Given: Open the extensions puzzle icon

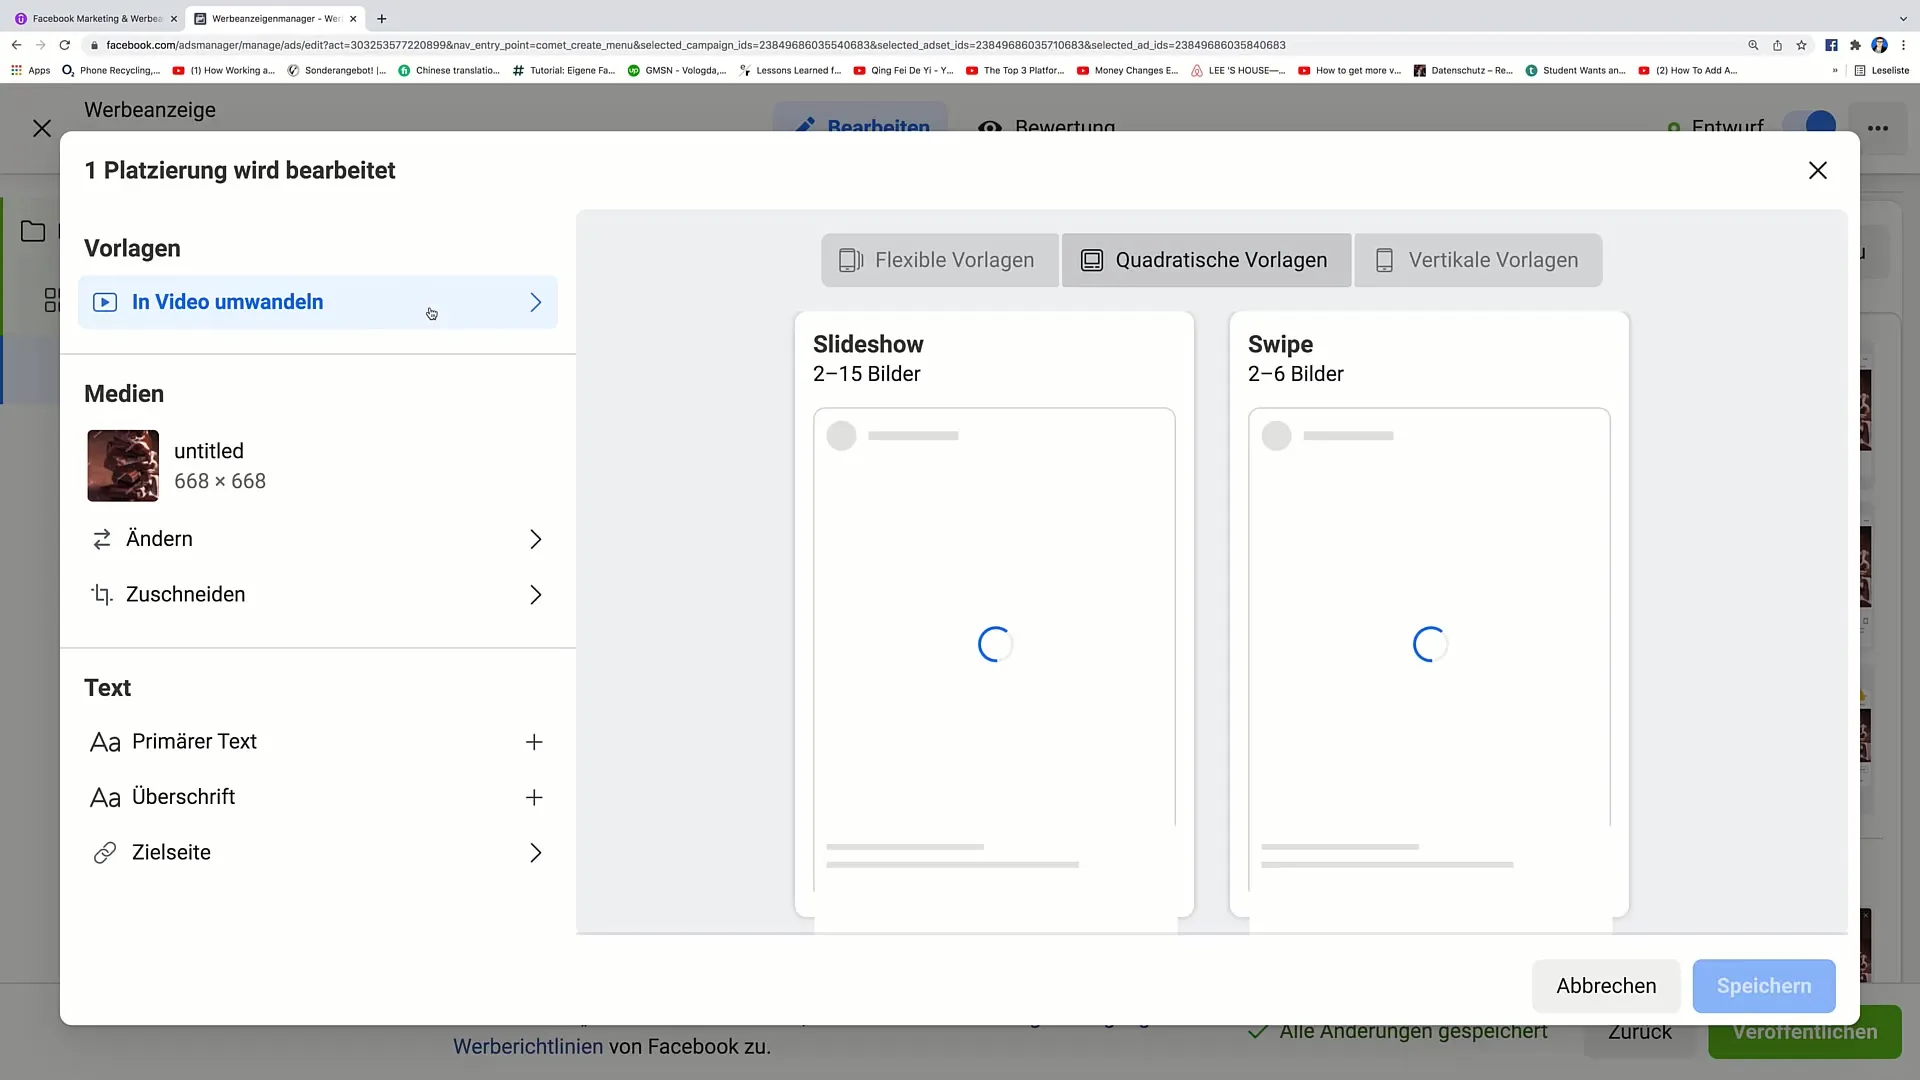Looking at the screenshot, I should pyautogui.click(x=1855, y=45).
